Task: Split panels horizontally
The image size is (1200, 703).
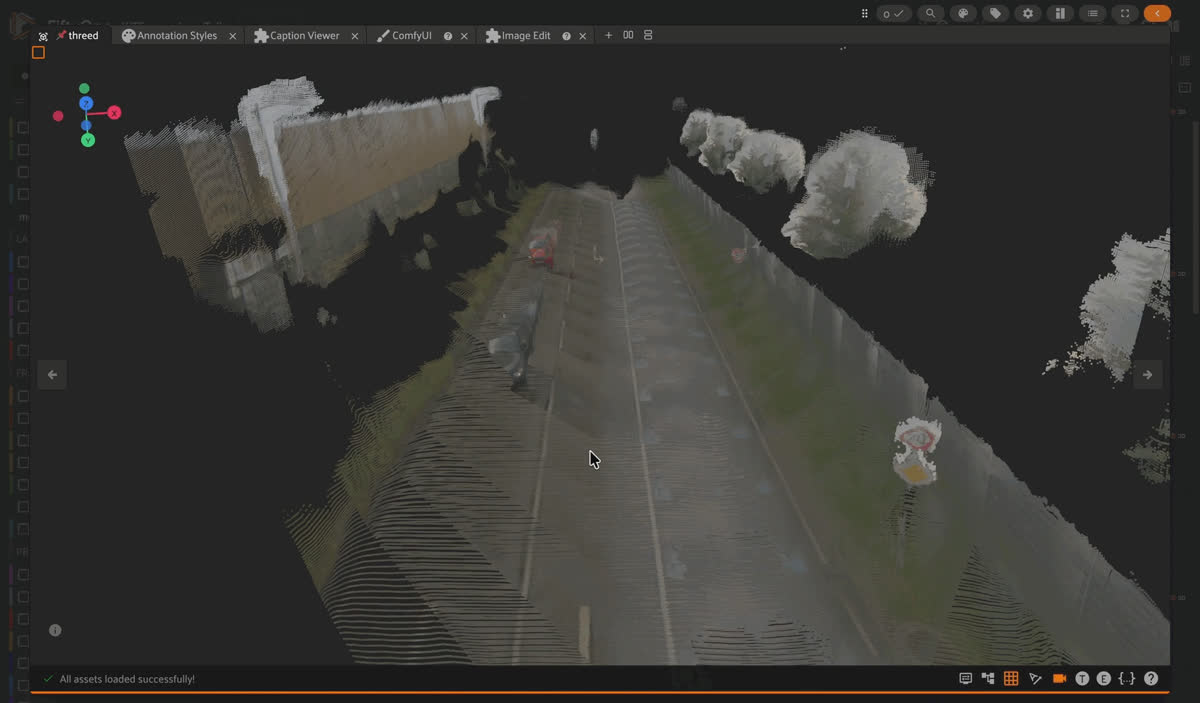Action: pyautogui.click(x=628, y=35)
